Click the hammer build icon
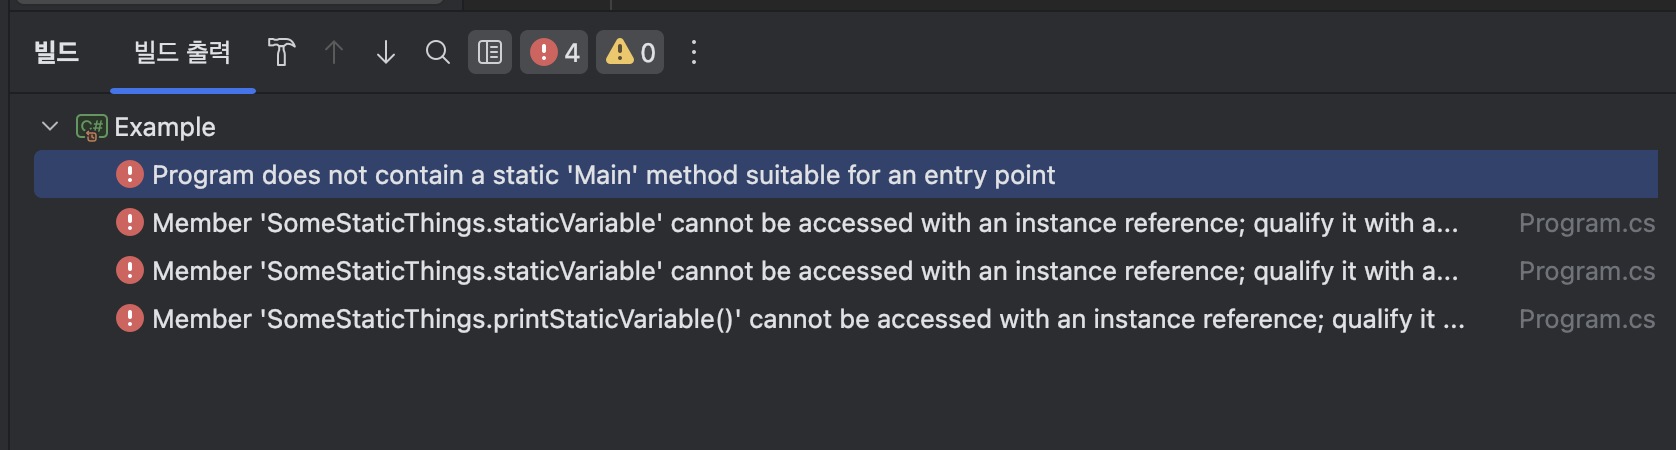 [282, 52]
